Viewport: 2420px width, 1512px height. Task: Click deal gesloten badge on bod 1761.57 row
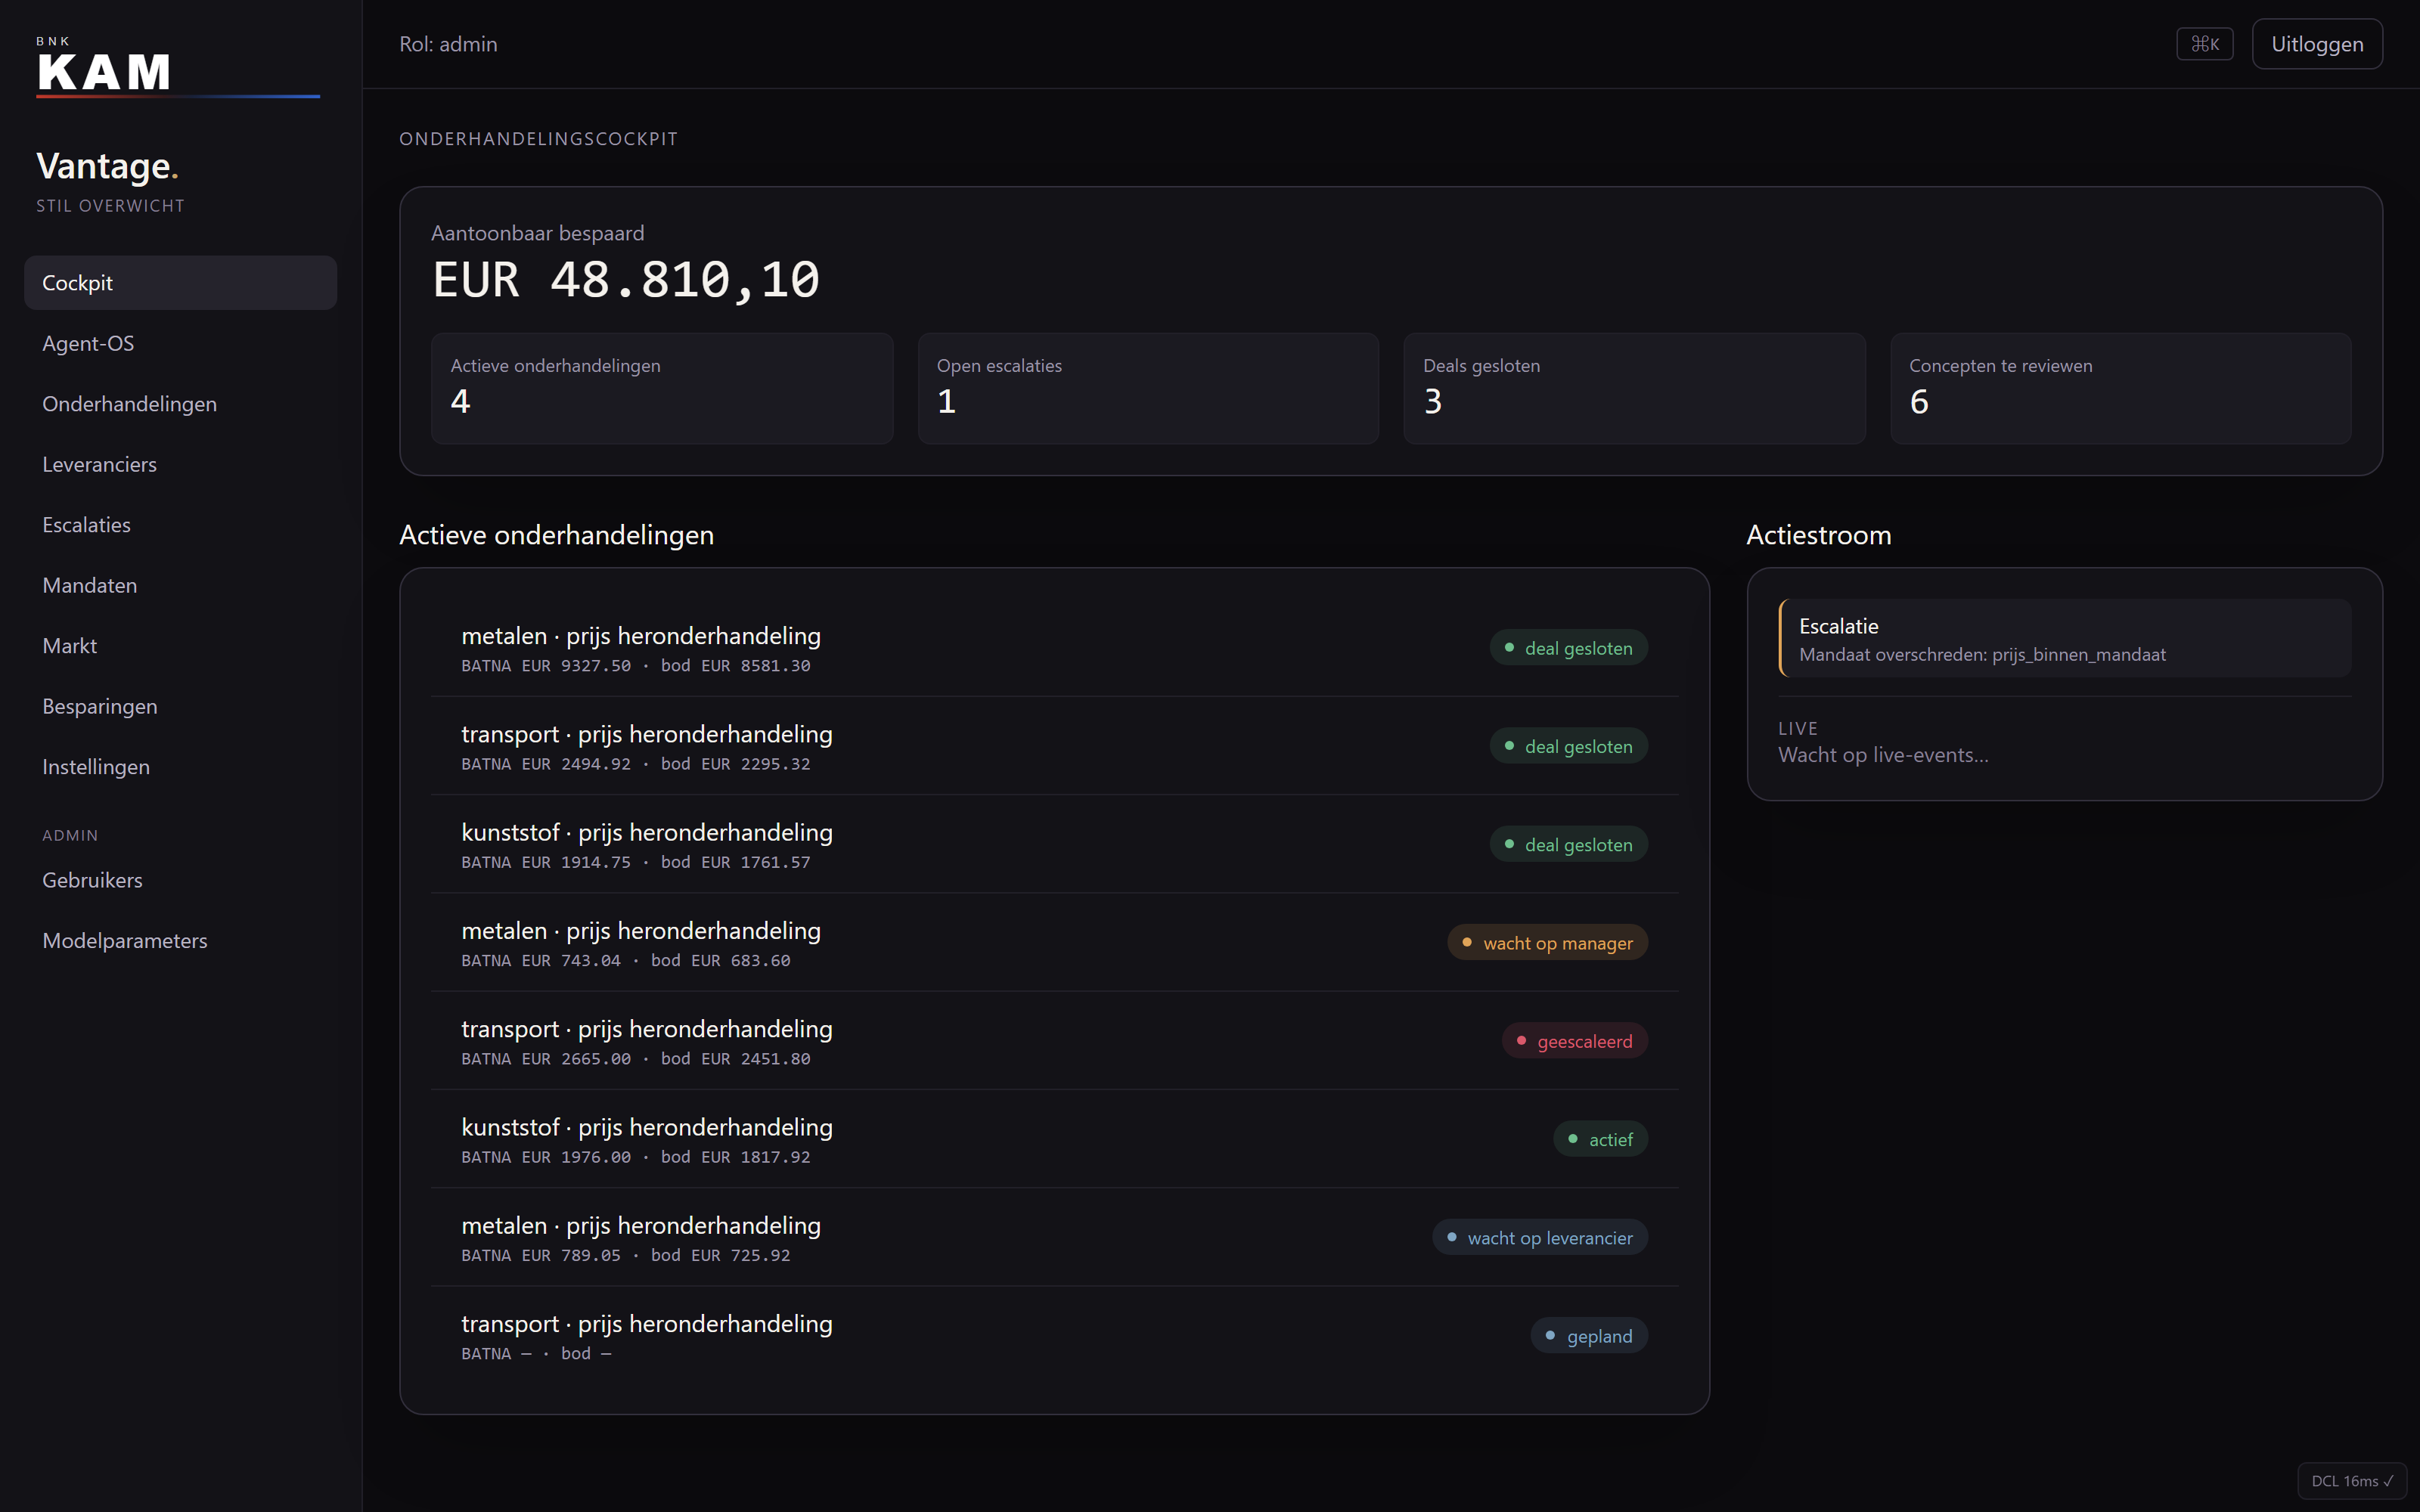click(x=1568, y=844)
